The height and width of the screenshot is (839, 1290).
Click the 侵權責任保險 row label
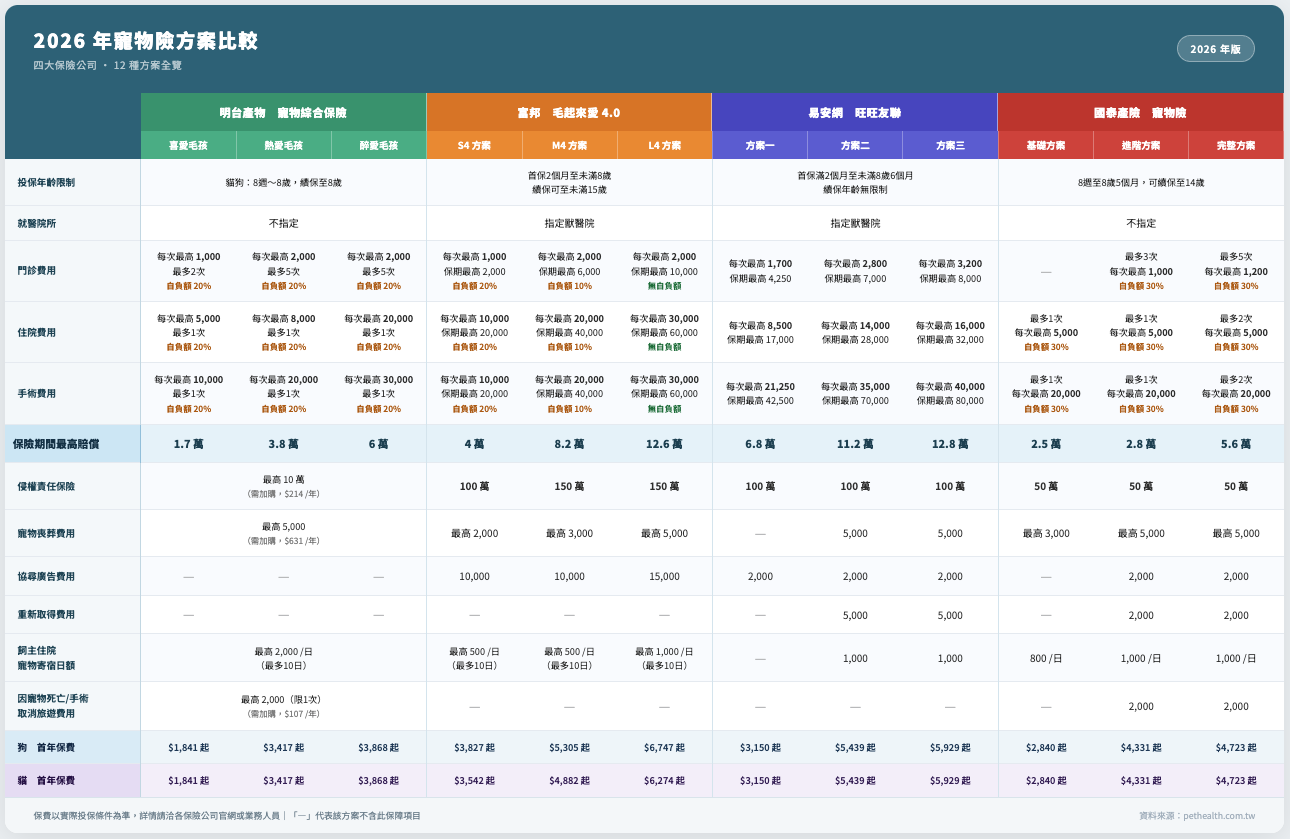point(46,487)
